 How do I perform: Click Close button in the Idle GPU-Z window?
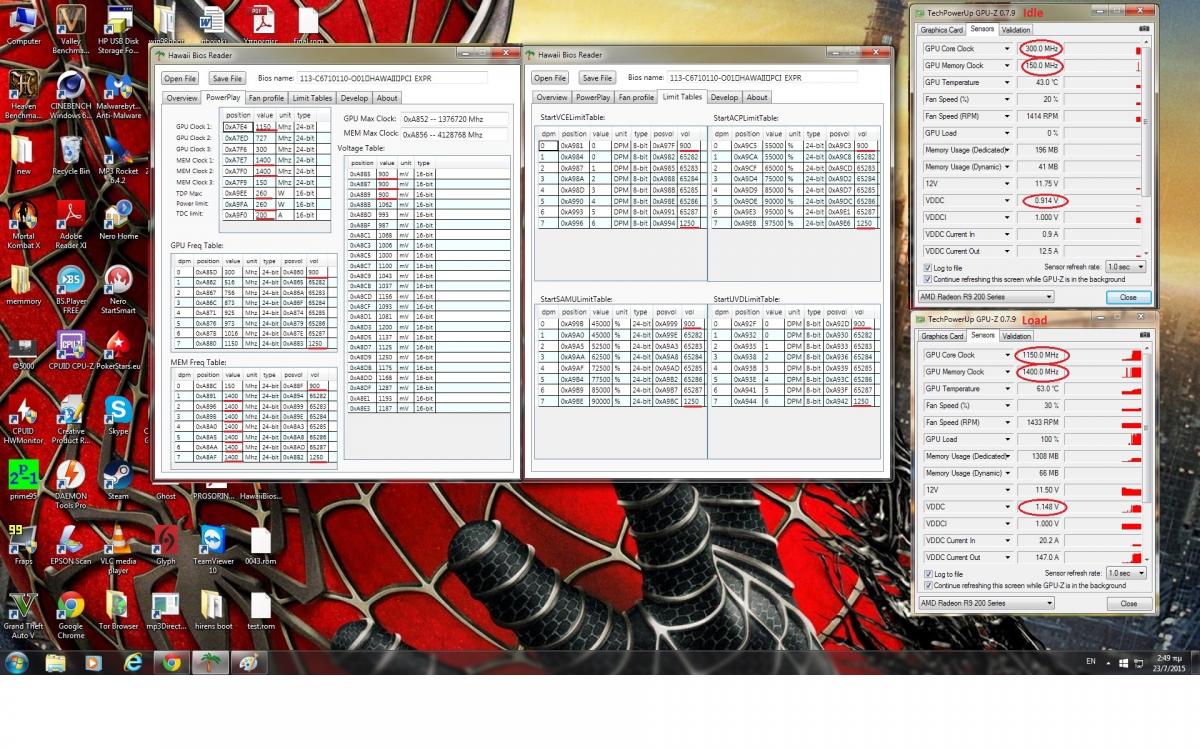pos(1129,297)
